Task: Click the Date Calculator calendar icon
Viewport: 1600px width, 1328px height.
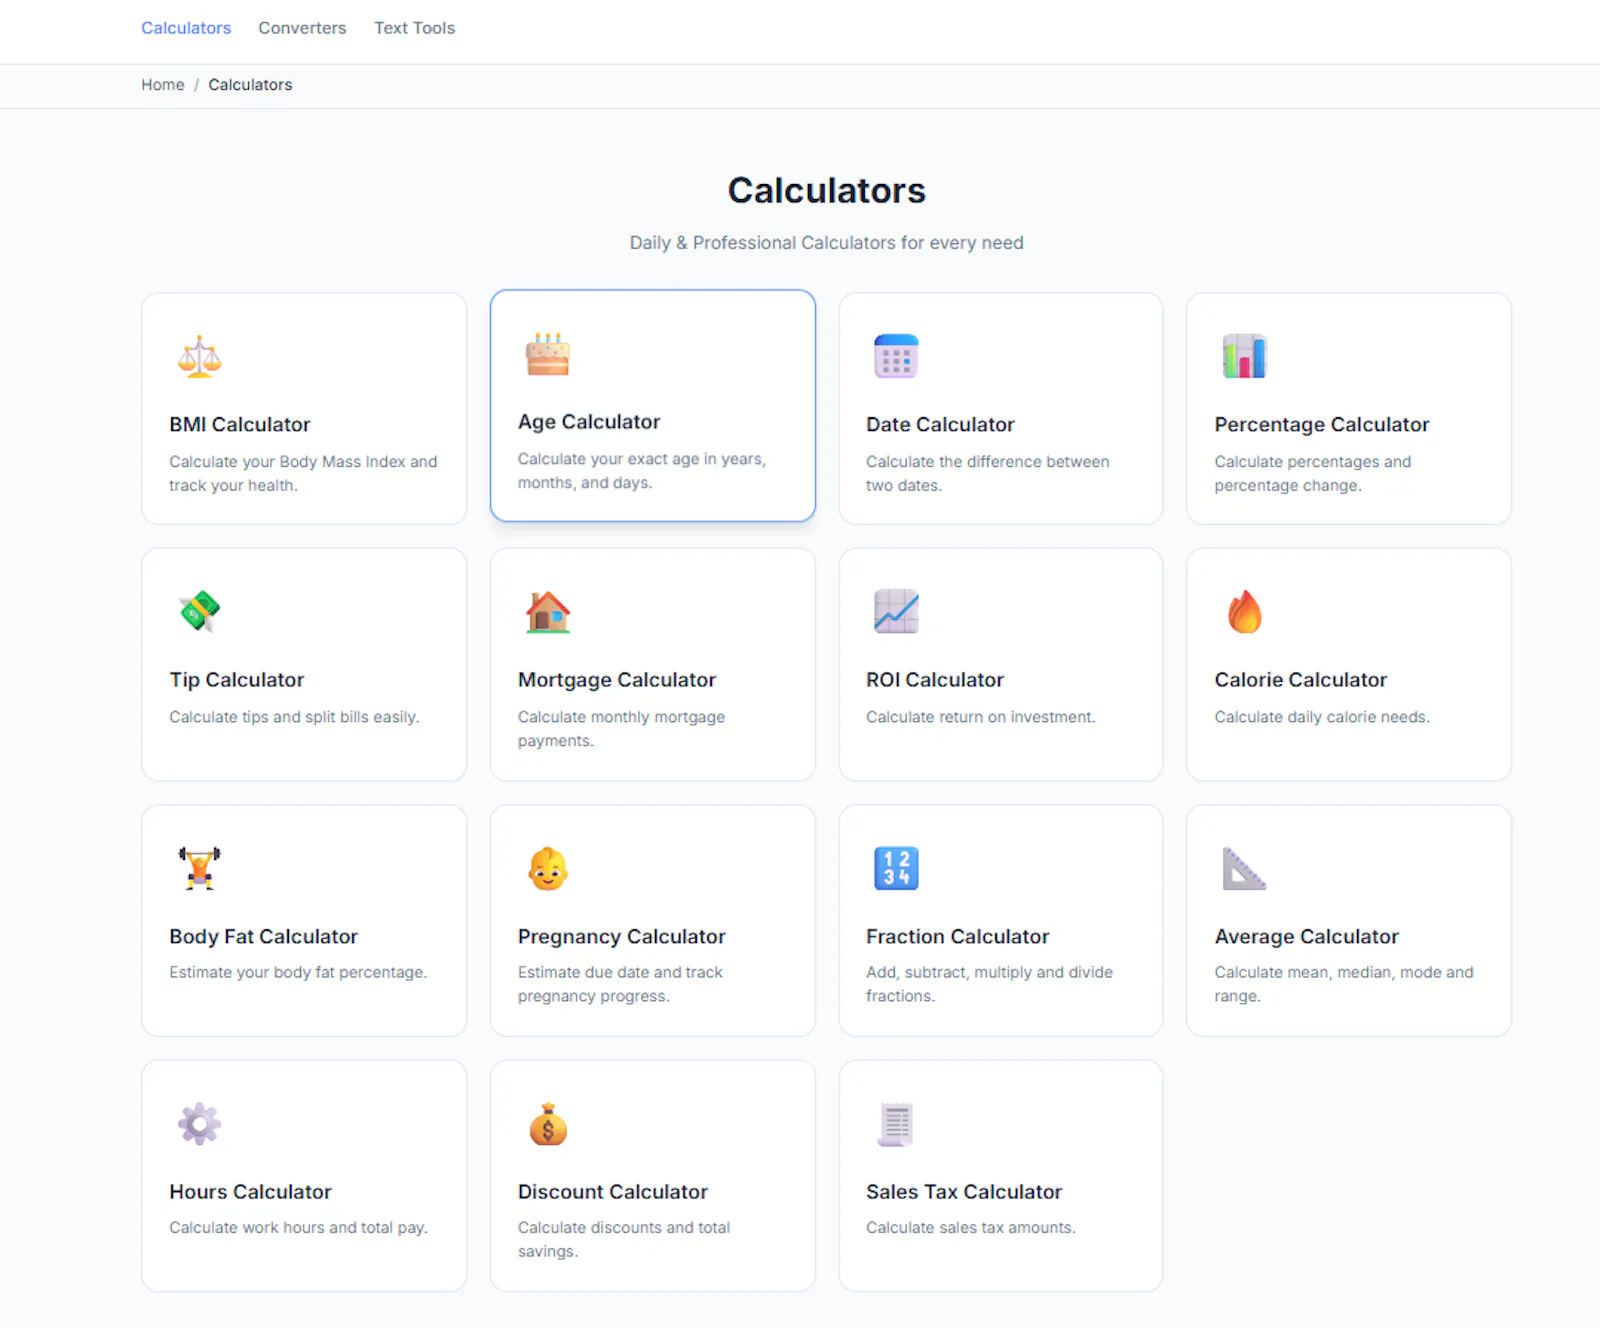Action: pyautogui.click(x=896, y=356)
